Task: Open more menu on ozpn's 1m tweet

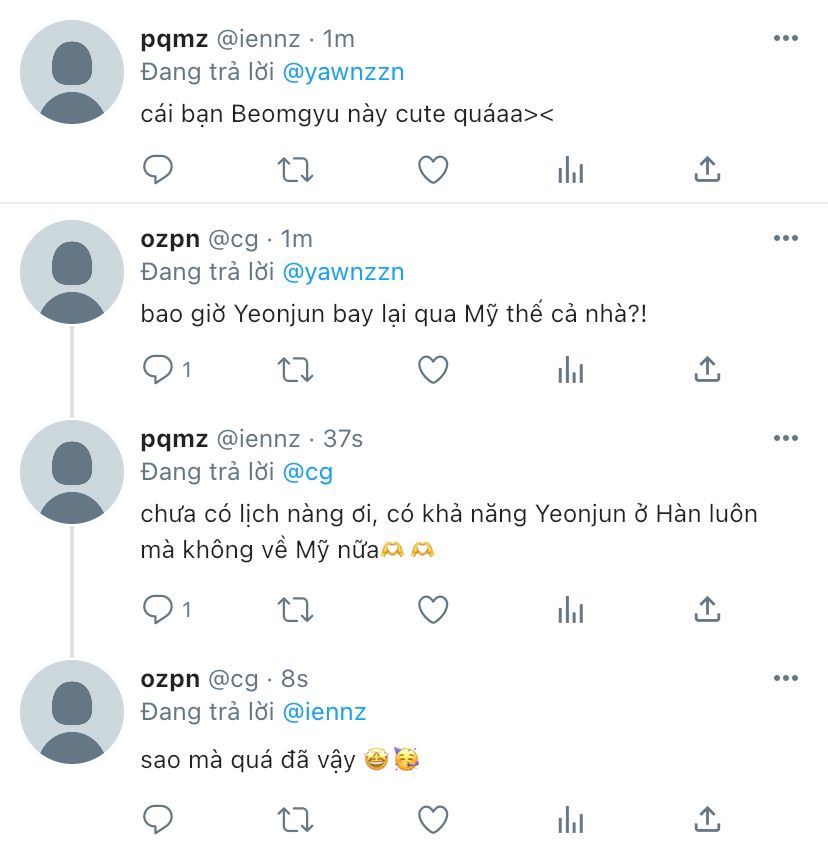Action: [x=785, y=238]
